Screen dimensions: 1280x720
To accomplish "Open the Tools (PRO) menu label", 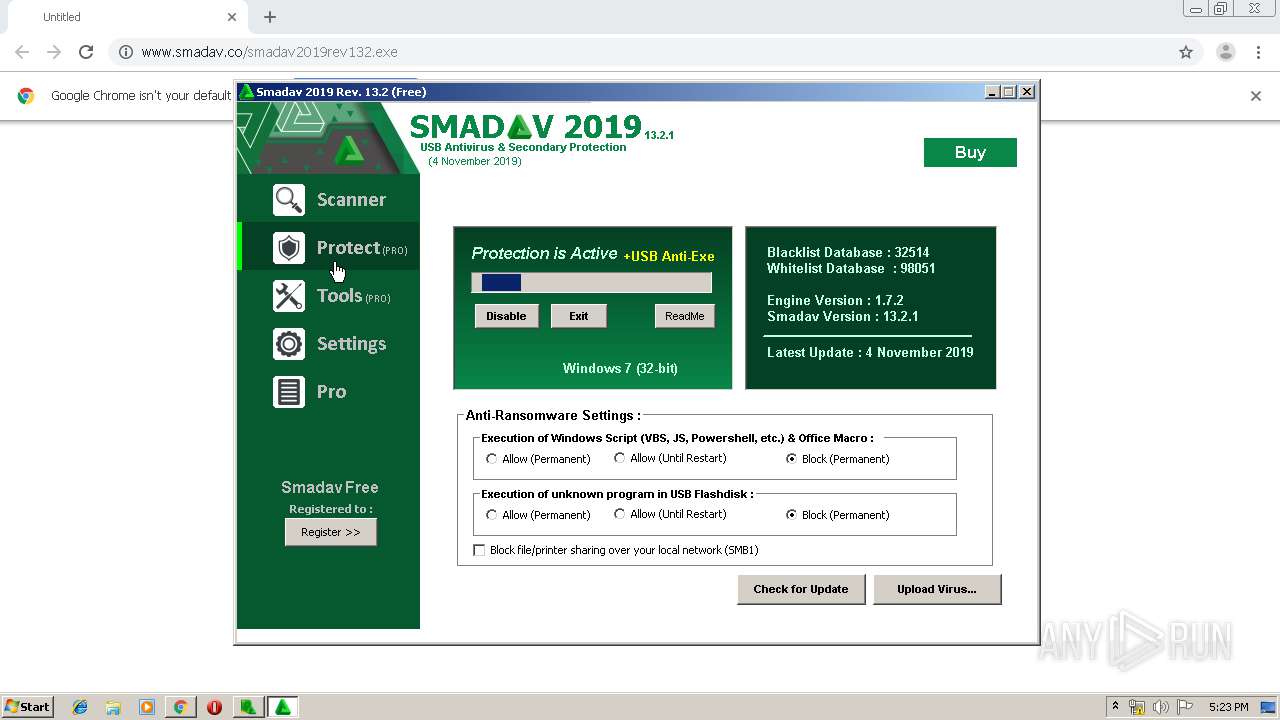I will click(x=353, y=296).
